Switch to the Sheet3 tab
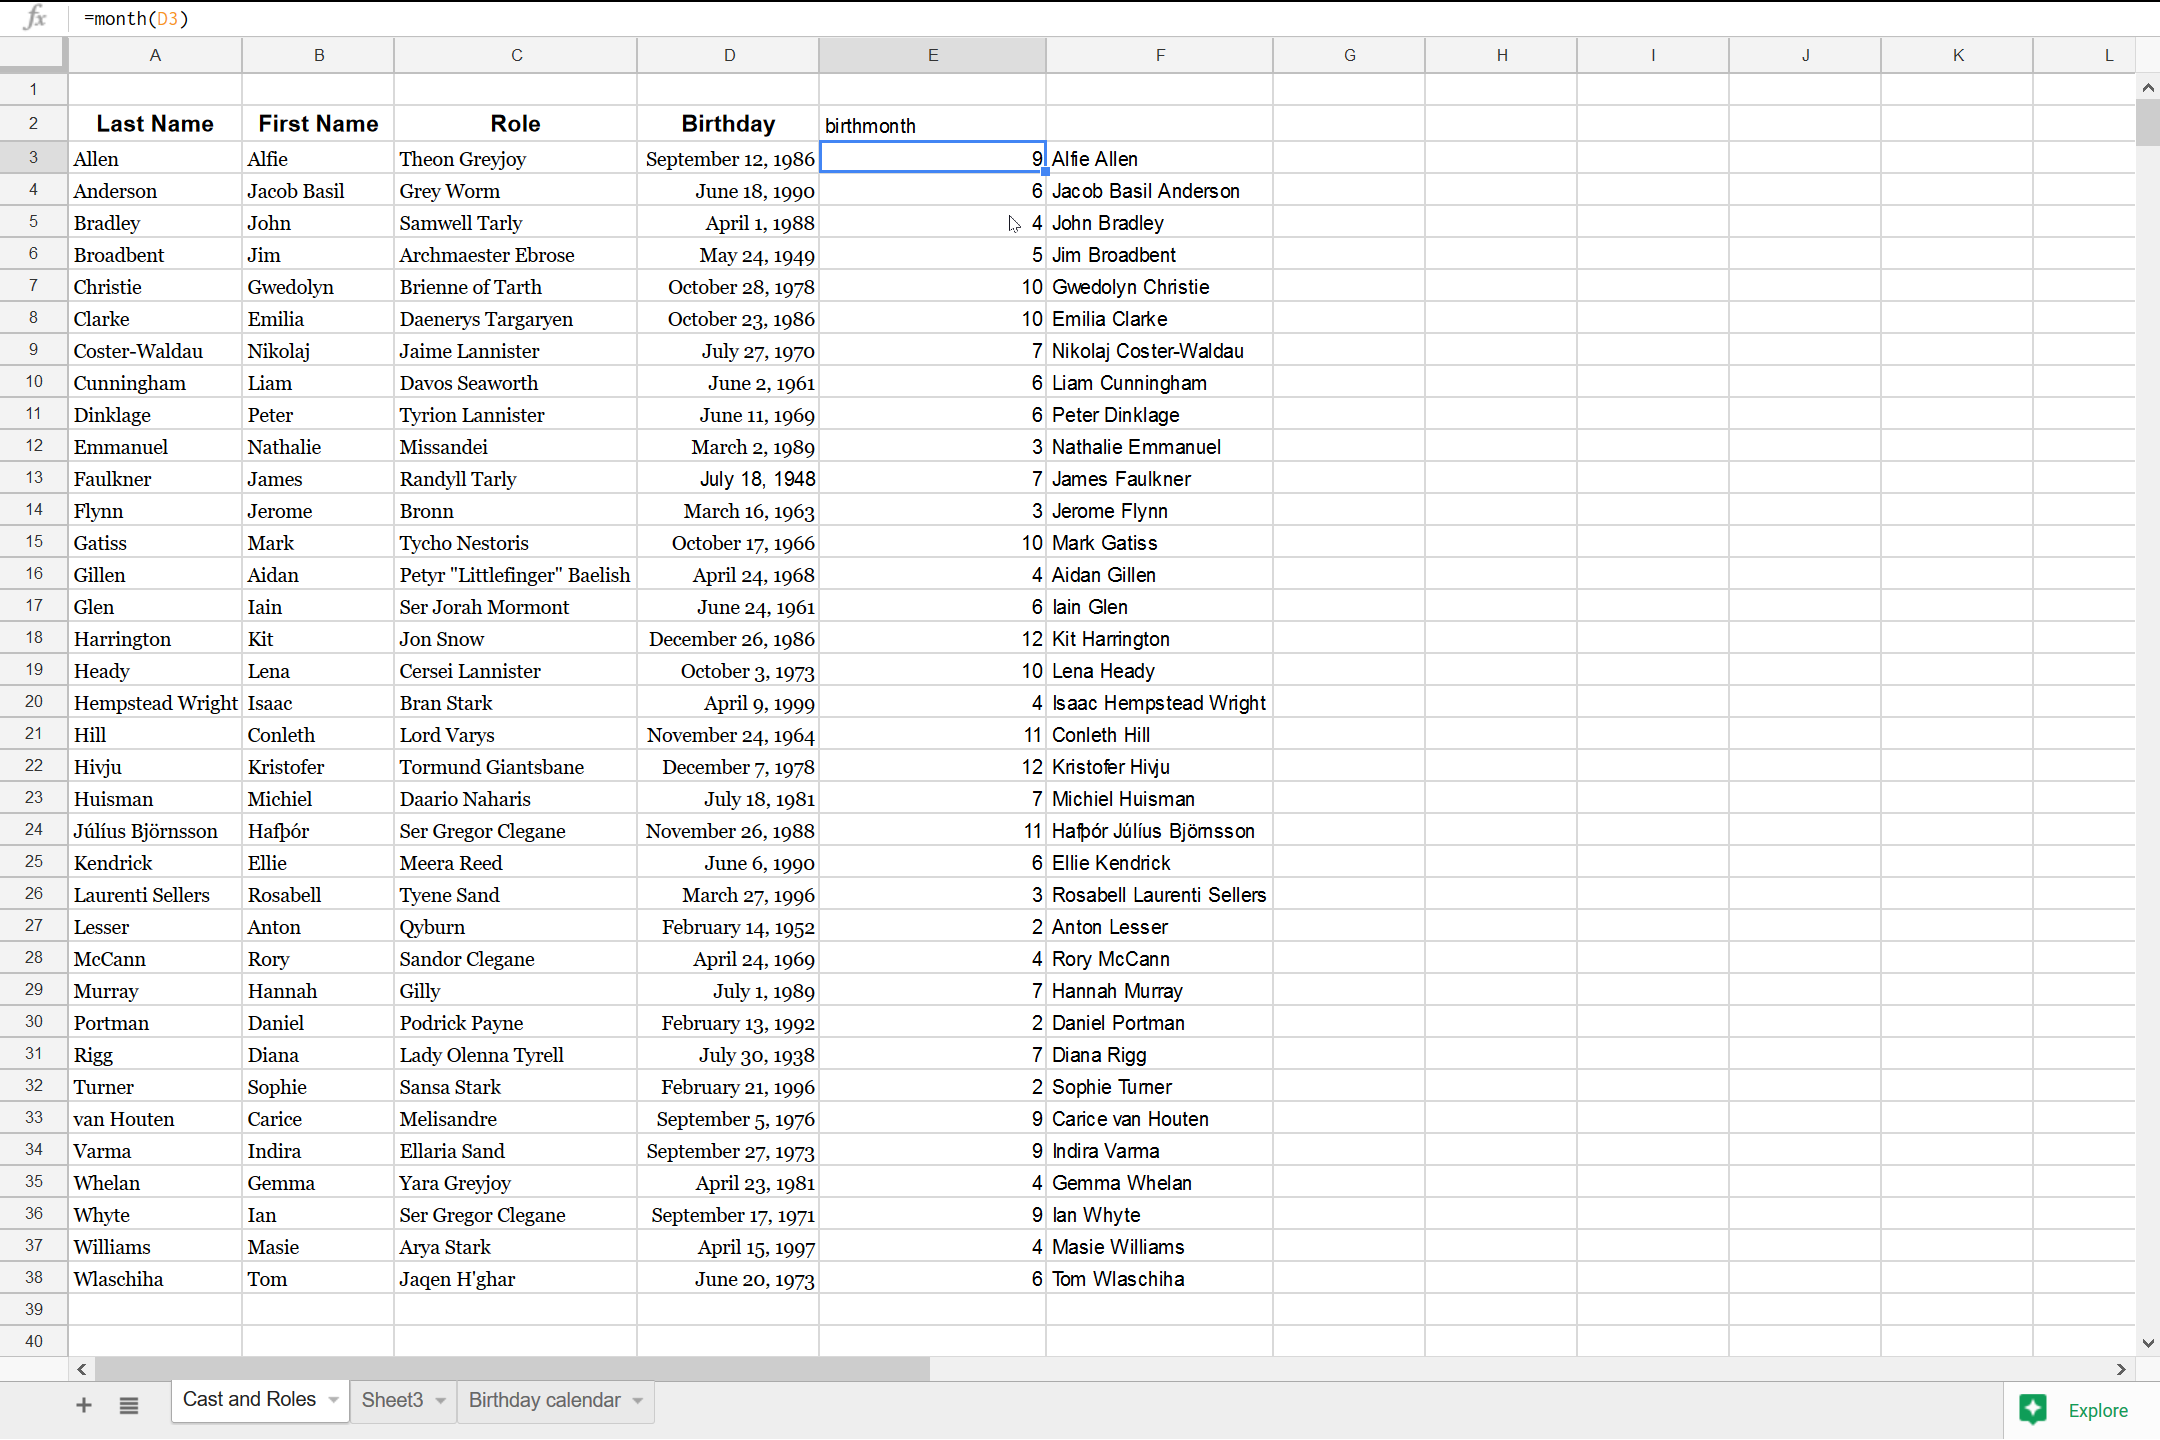This screenshot has width=2160, height=1440. 393,1400
